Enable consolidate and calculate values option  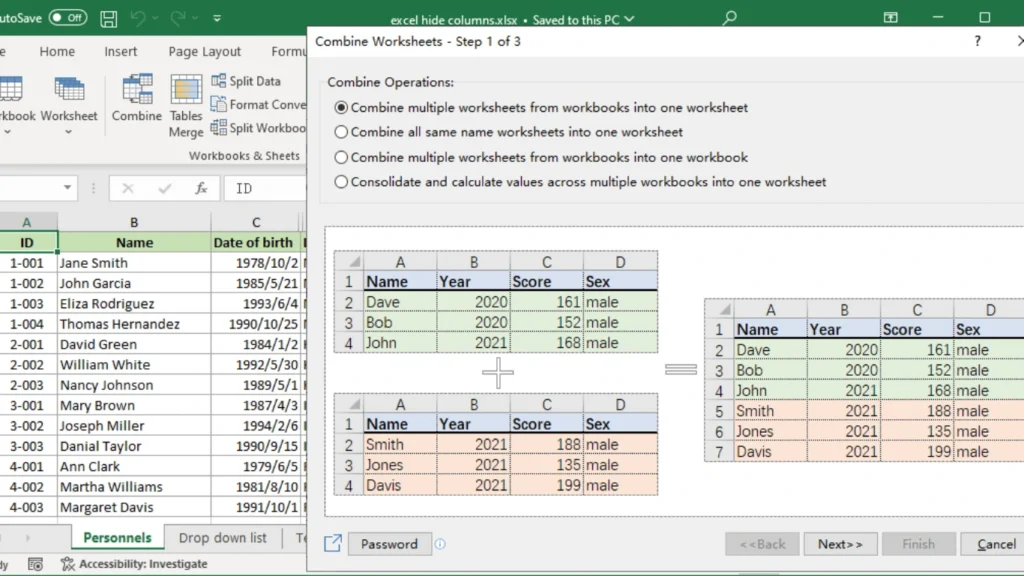pos(341,182)
